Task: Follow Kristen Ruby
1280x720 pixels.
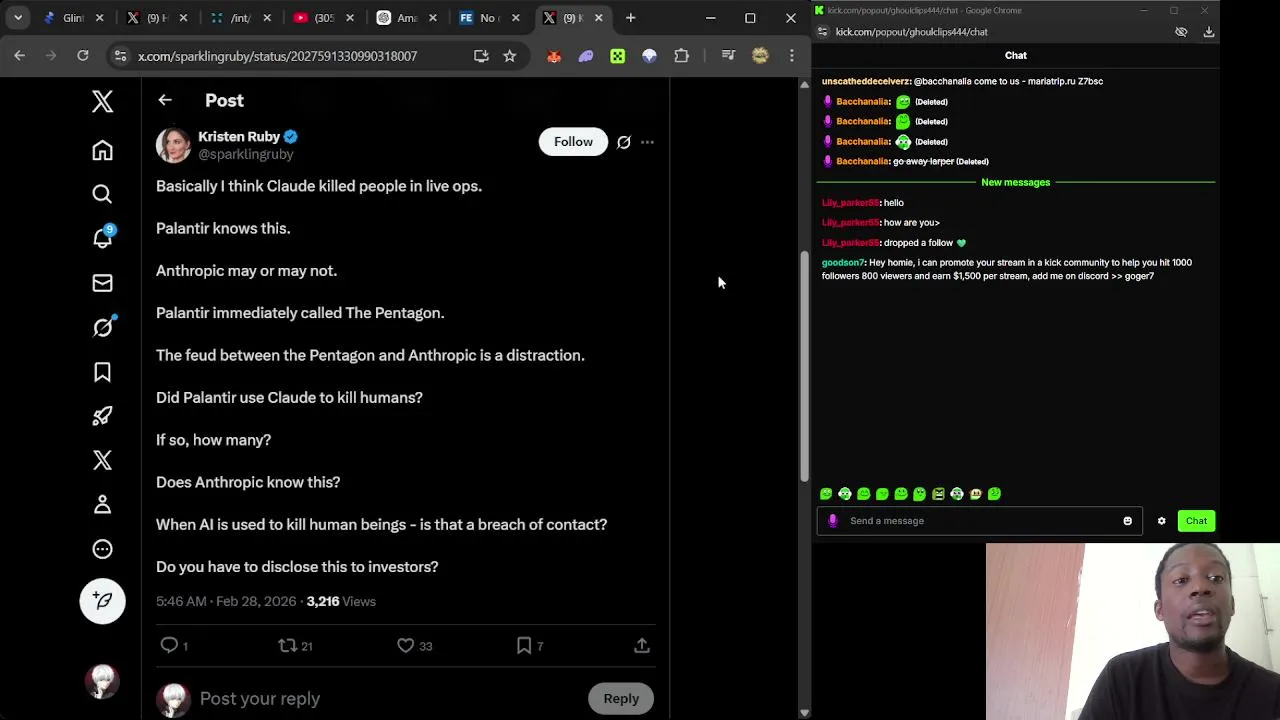Action: click(x=573, y=142)
